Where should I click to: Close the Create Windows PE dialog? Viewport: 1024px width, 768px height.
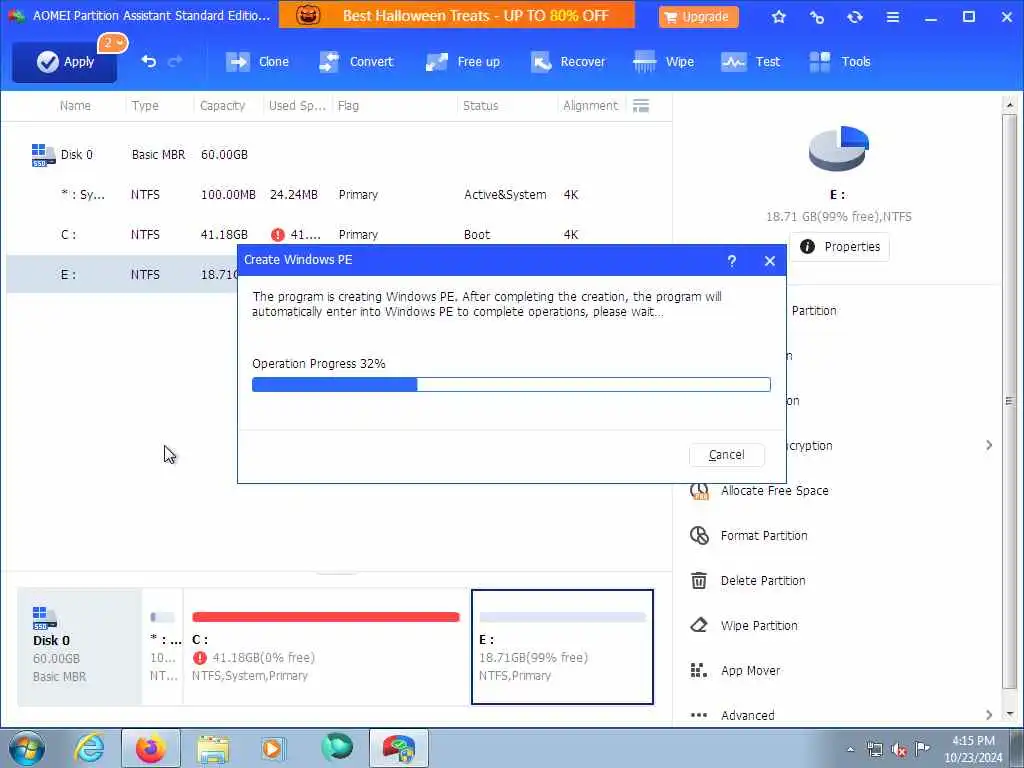pos(769,261)
